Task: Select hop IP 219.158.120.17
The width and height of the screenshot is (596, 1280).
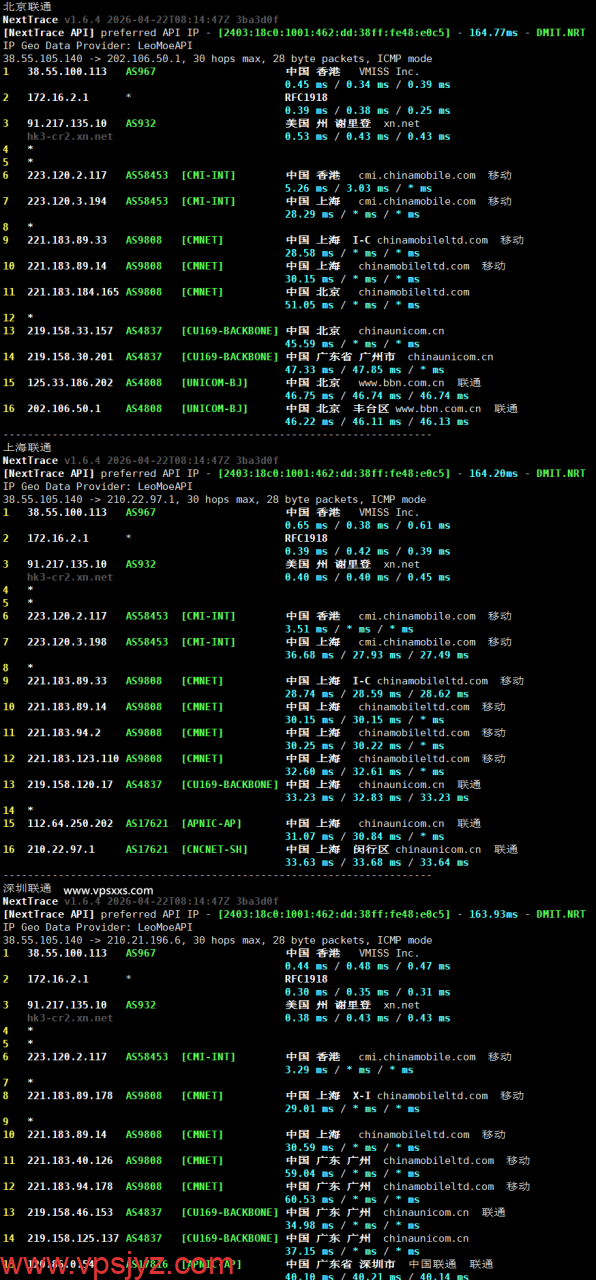Action: tap(70, 785)
